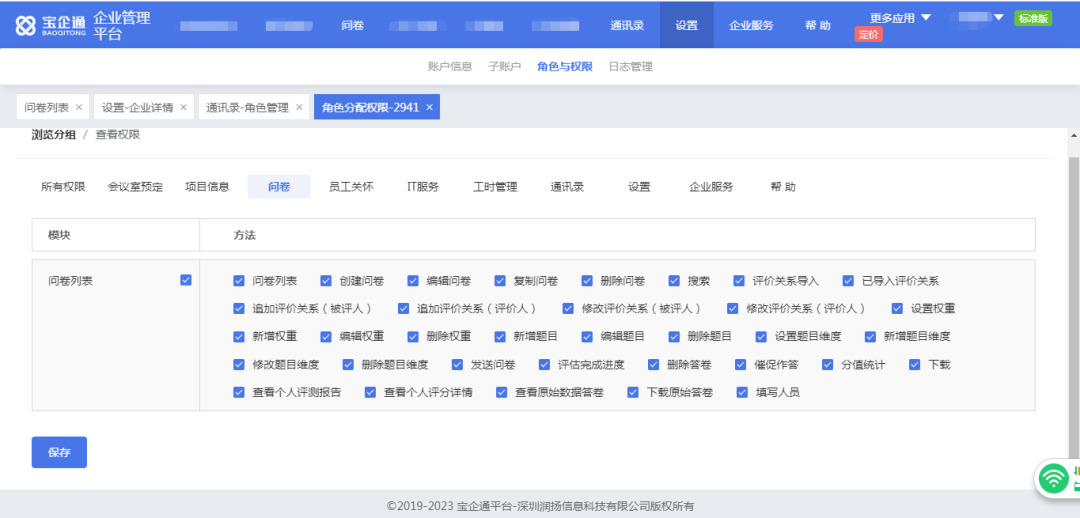This screenshot has width=1080, height=518.
Task: Toggle the 查看个人评测报告 checkbox
Action: [x=239, y=392]
